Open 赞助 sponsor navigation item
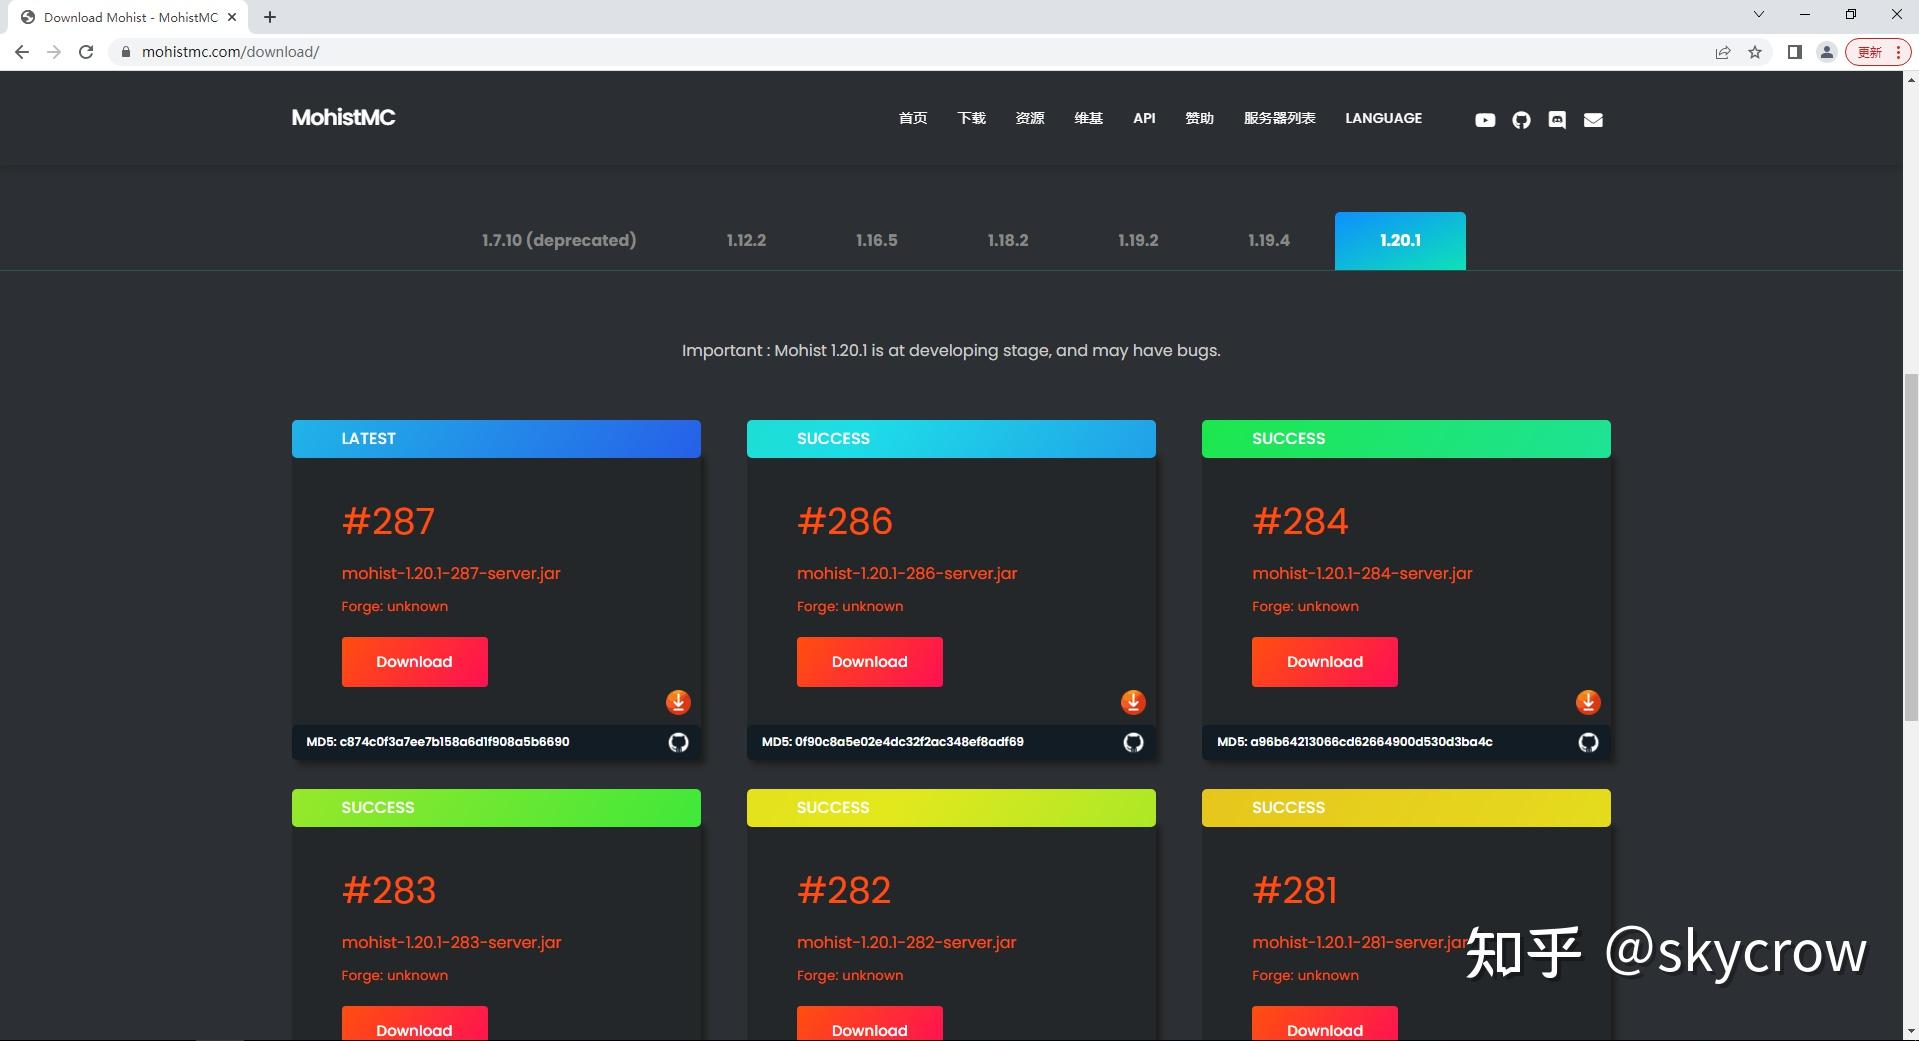This screenshot has height=1041, width=1919. (x=1199, y=118)
